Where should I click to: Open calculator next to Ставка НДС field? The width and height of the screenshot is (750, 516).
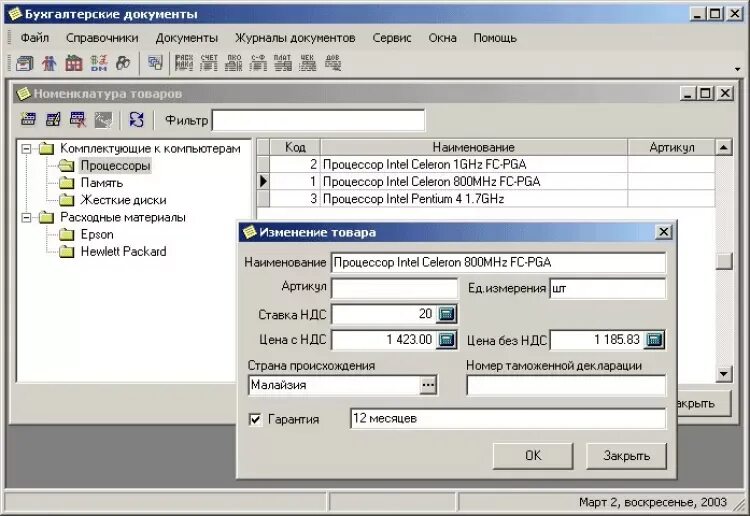pos(447,314)
